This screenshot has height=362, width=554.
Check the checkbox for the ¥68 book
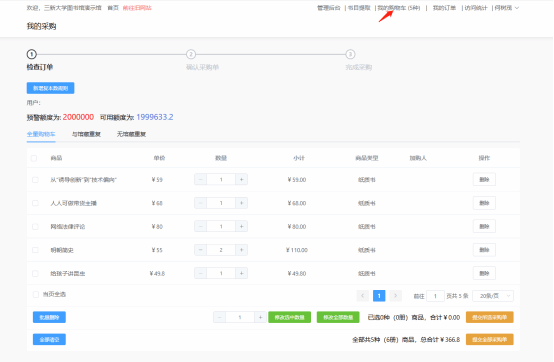35,203
